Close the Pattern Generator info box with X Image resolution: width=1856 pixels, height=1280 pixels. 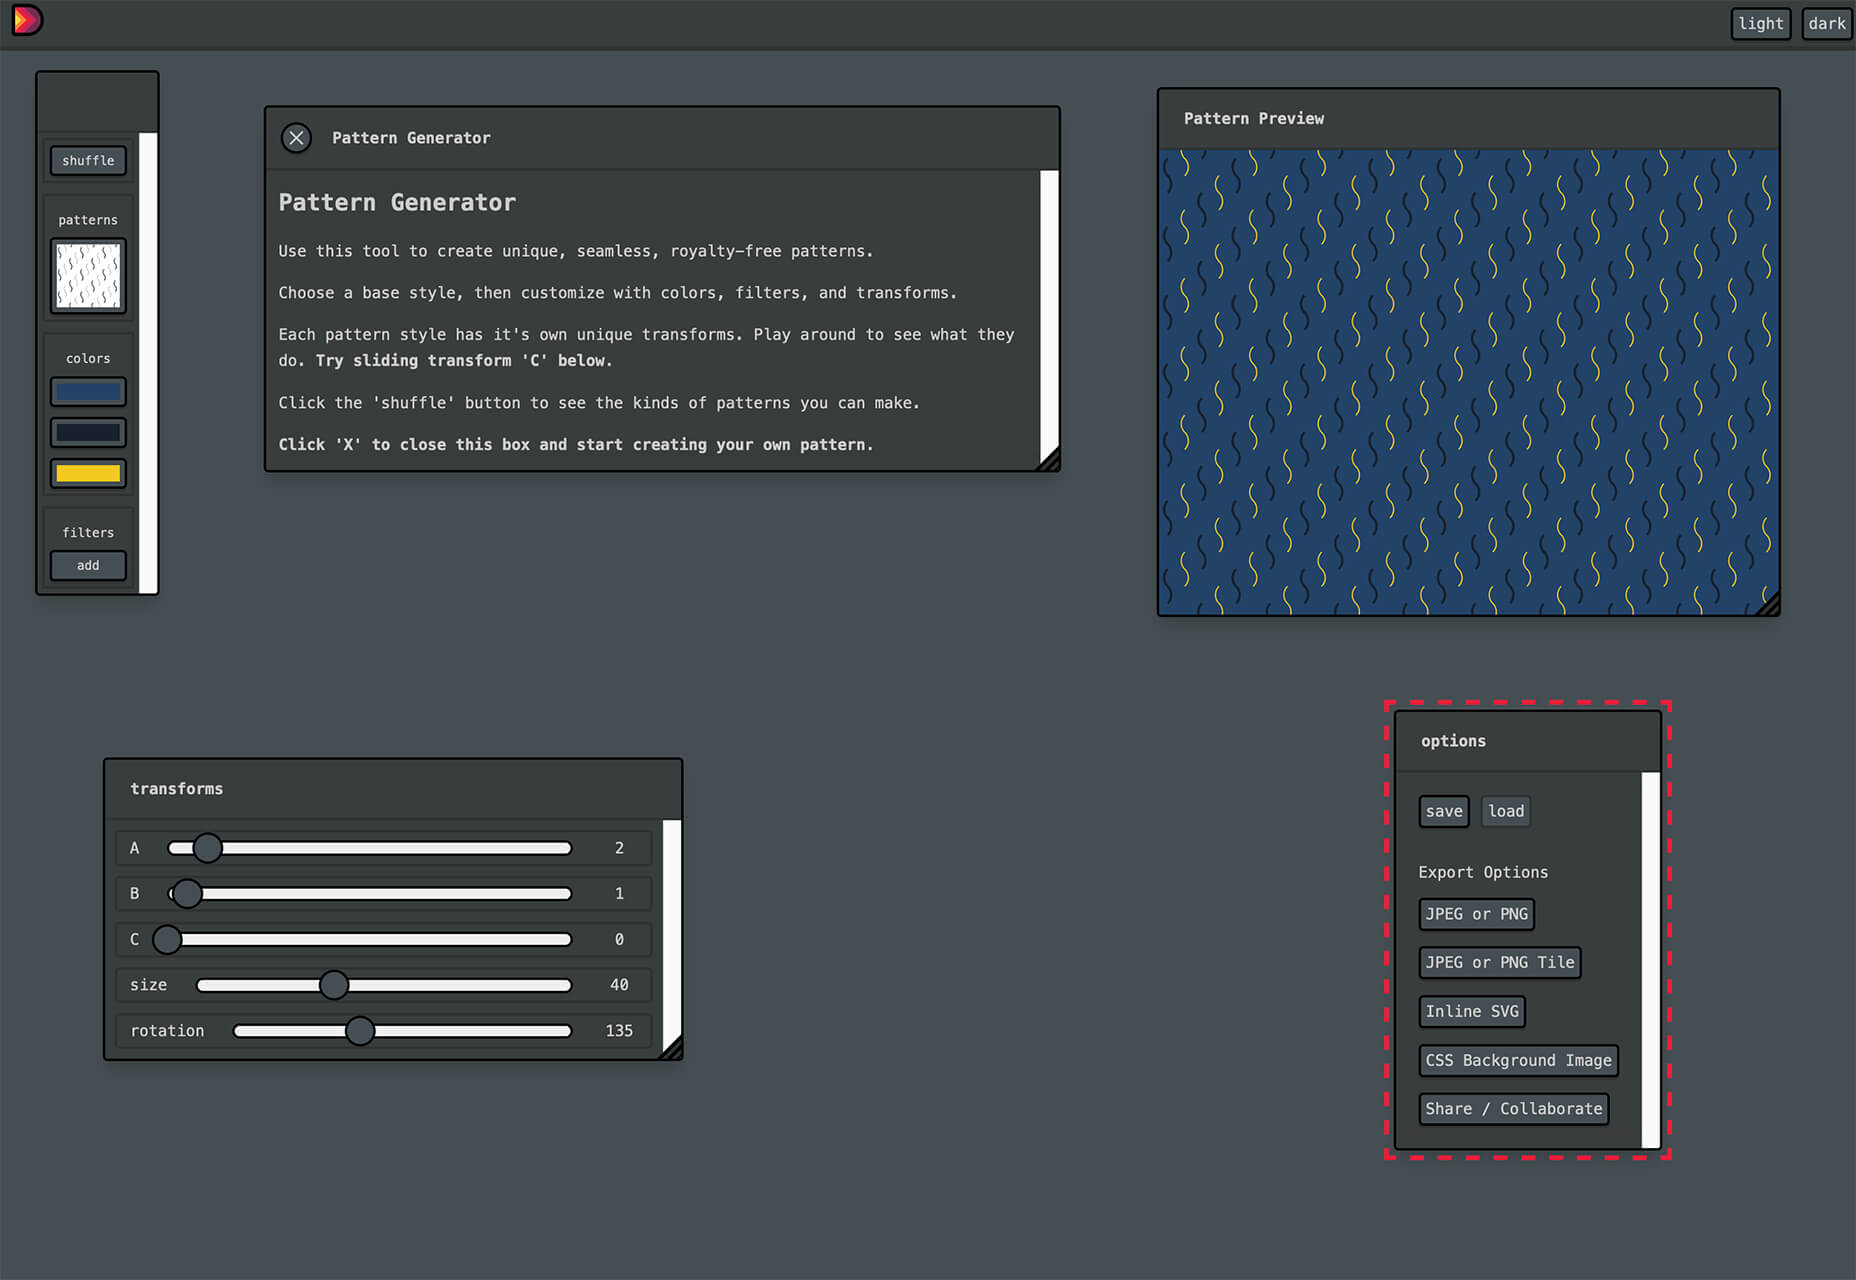coord(296,138)
